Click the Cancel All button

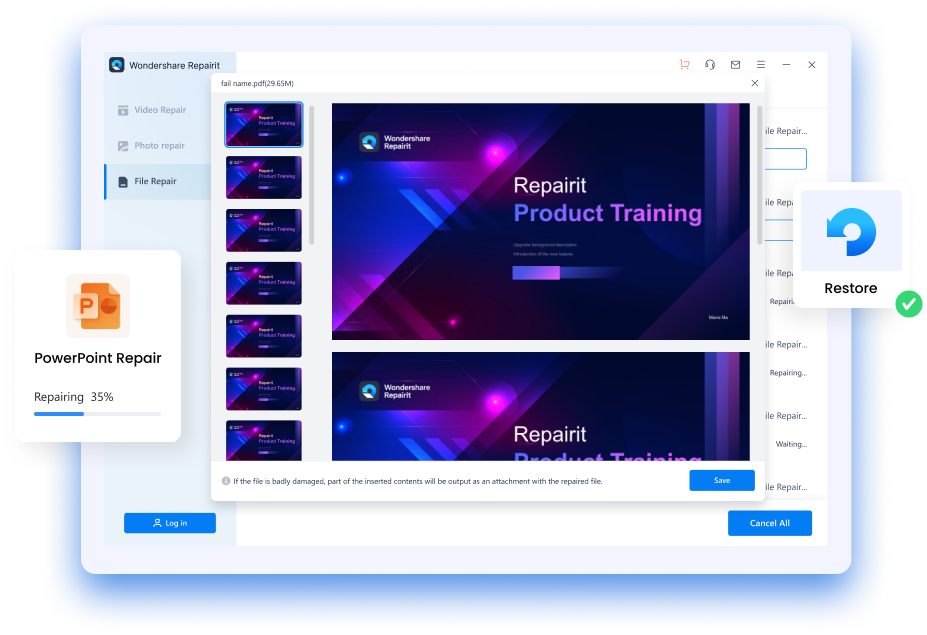point(770,523)
